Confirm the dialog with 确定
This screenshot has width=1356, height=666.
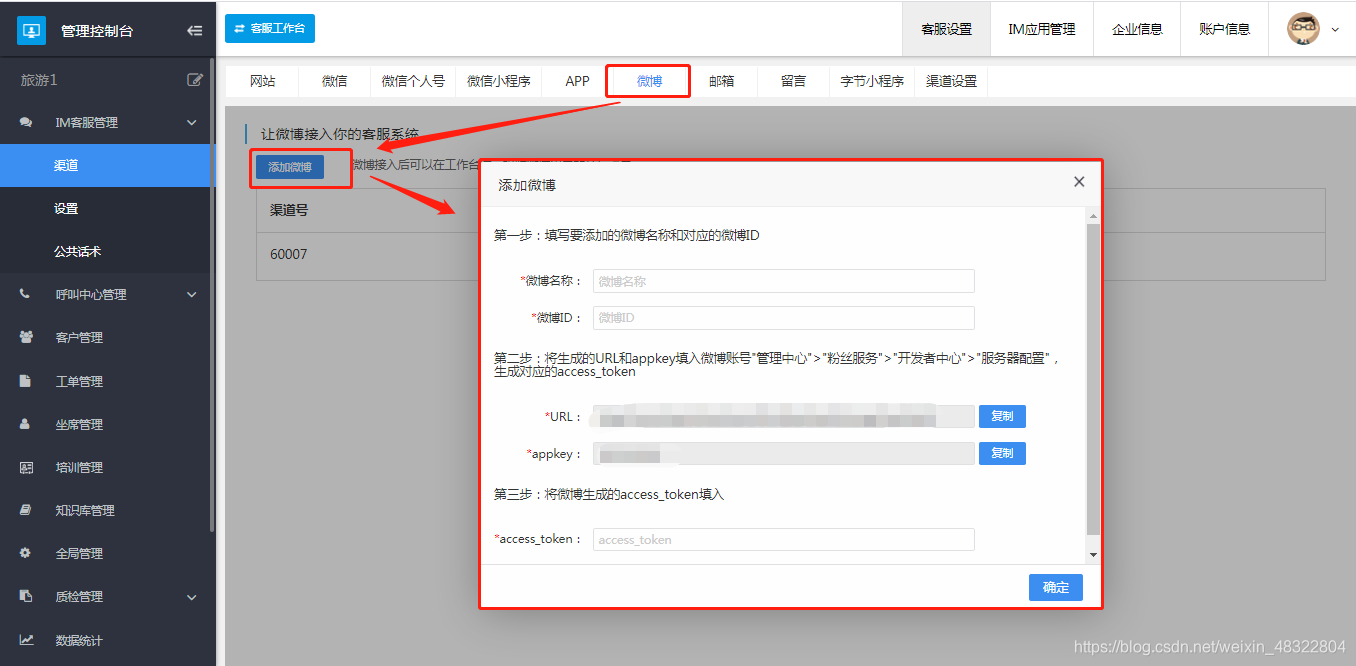pyautogui.click(x=1056, y=587)
